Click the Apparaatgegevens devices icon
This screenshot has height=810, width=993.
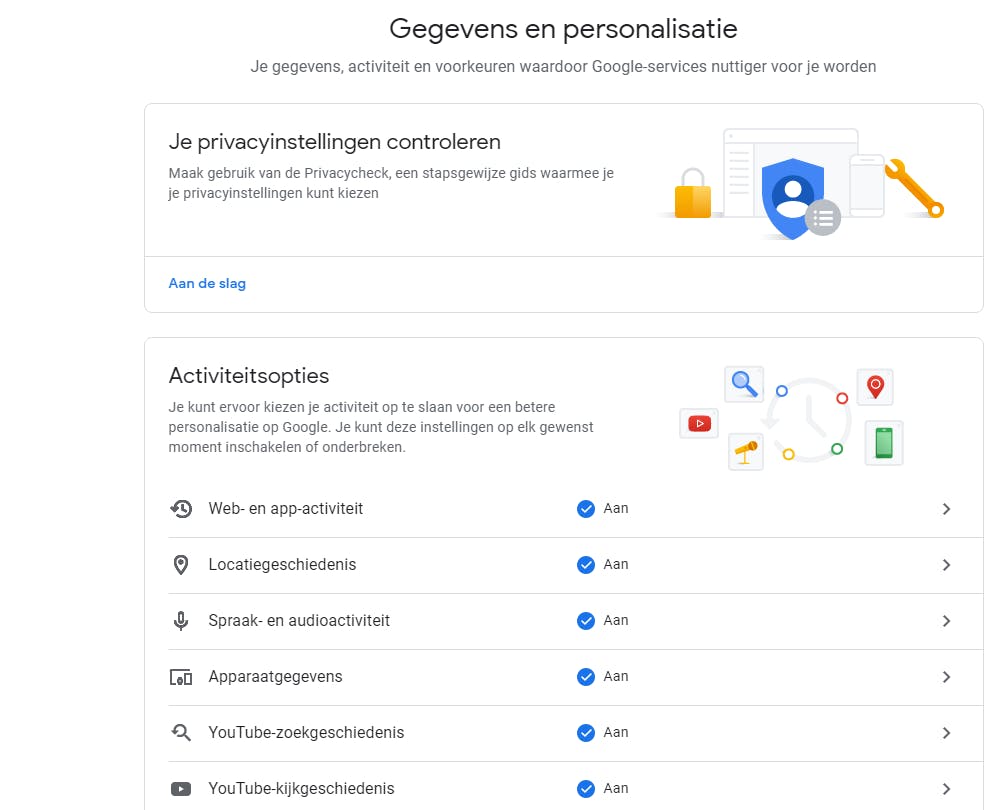tap(181, 677)
